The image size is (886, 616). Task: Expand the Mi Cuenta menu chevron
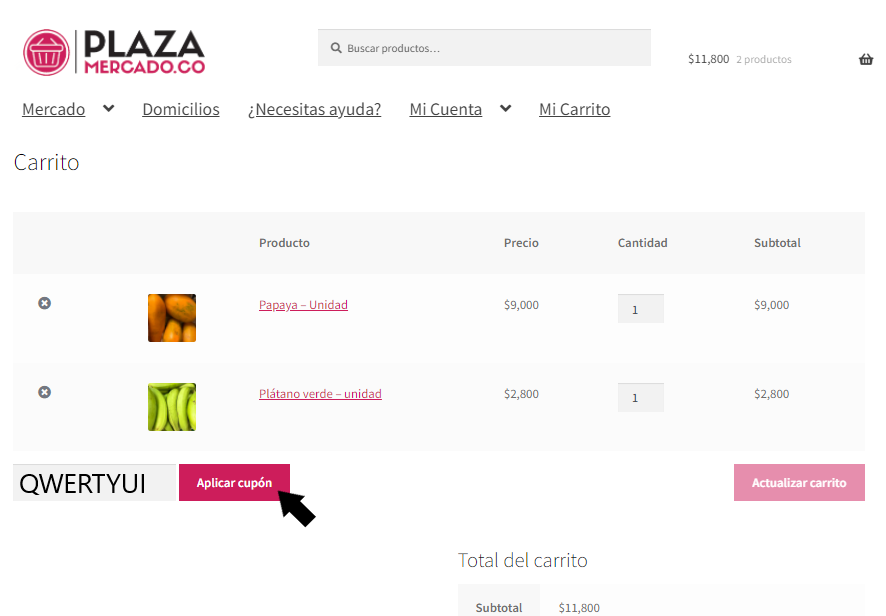click(x=506, y=109)
